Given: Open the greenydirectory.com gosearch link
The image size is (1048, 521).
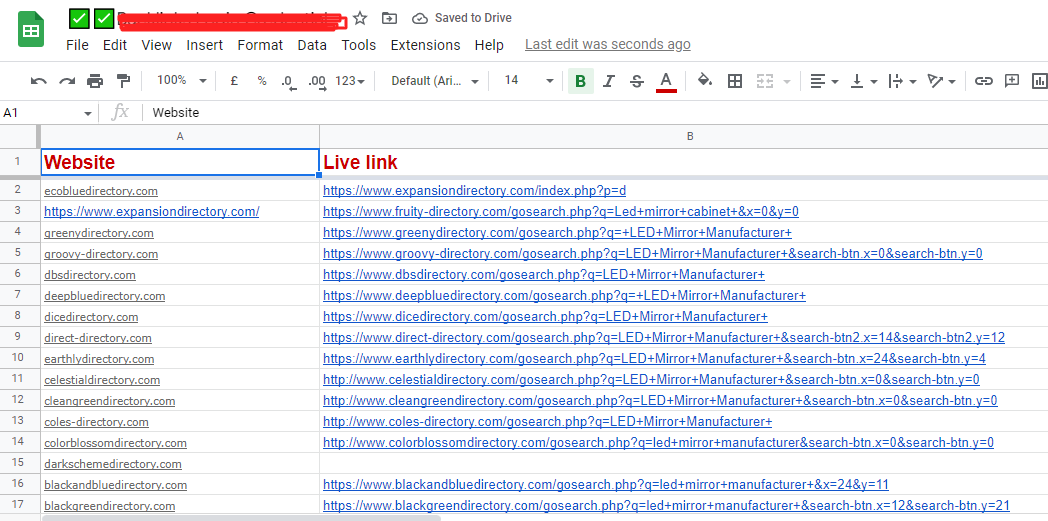Looking at the screenshot, I should [x=557, y=232].
